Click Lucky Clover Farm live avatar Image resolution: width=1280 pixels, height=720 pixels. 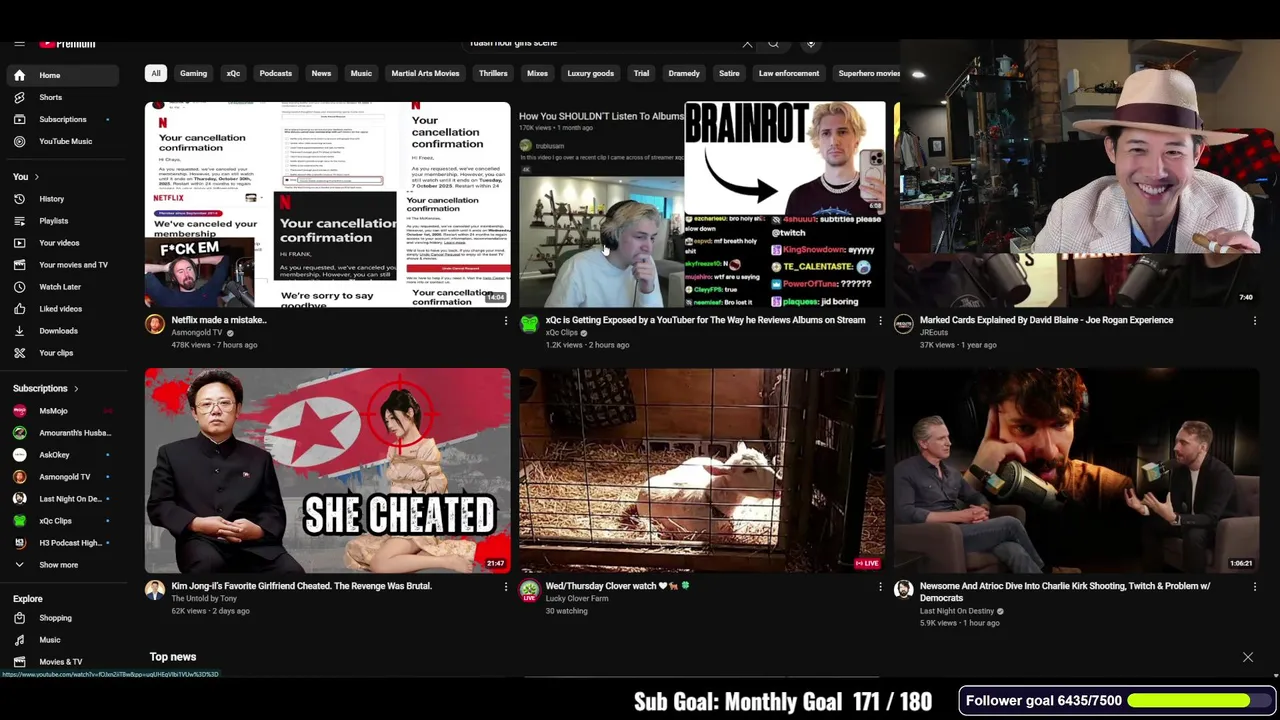pos(529,590)
